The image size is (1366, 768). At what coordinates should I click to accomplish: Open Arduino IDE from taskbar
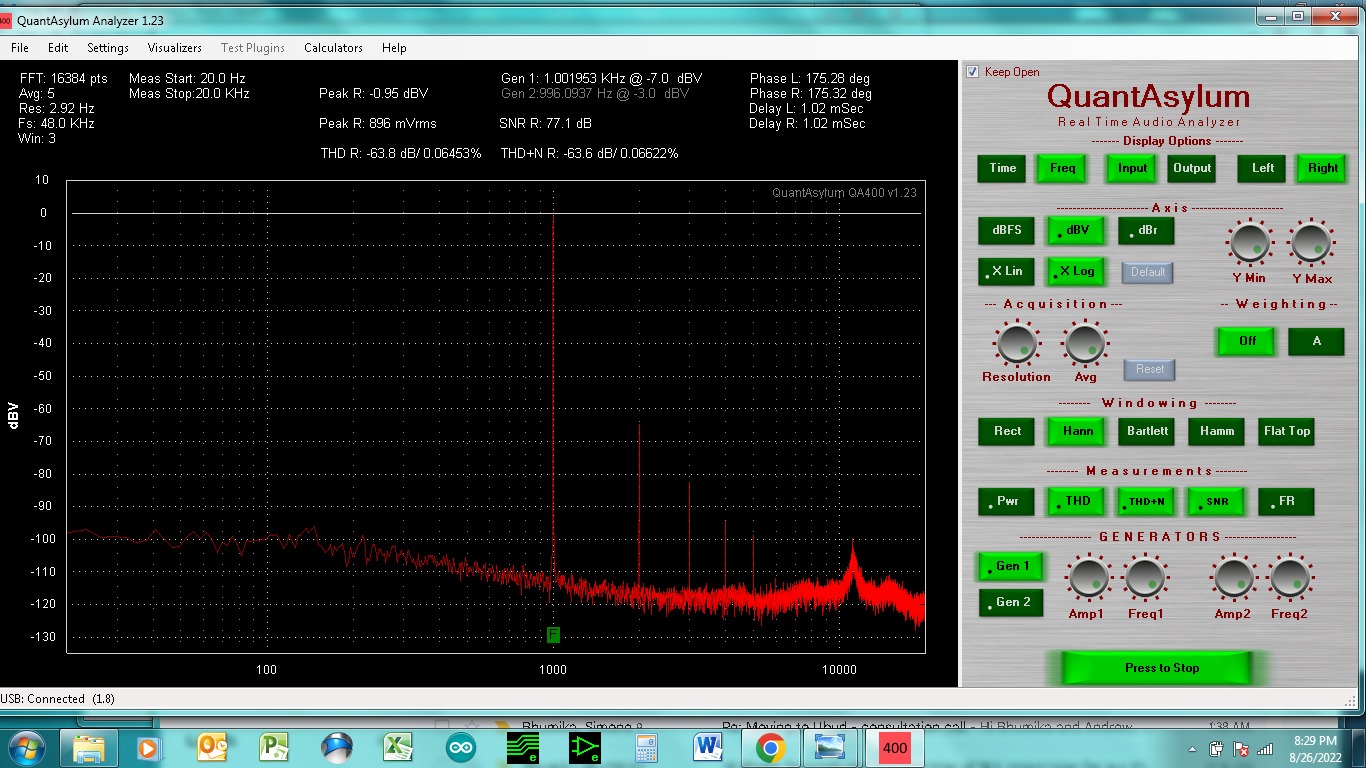[460, 747]
